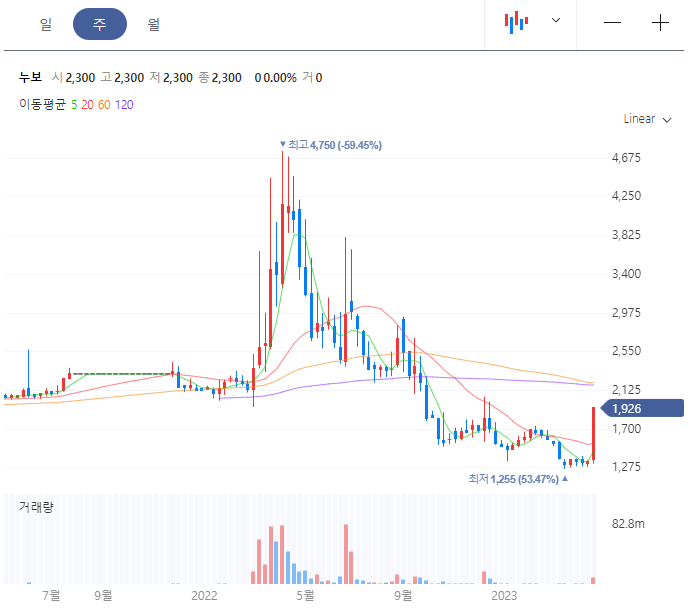
Task: Select the 120-period moving average number
Action: (124, 105)
